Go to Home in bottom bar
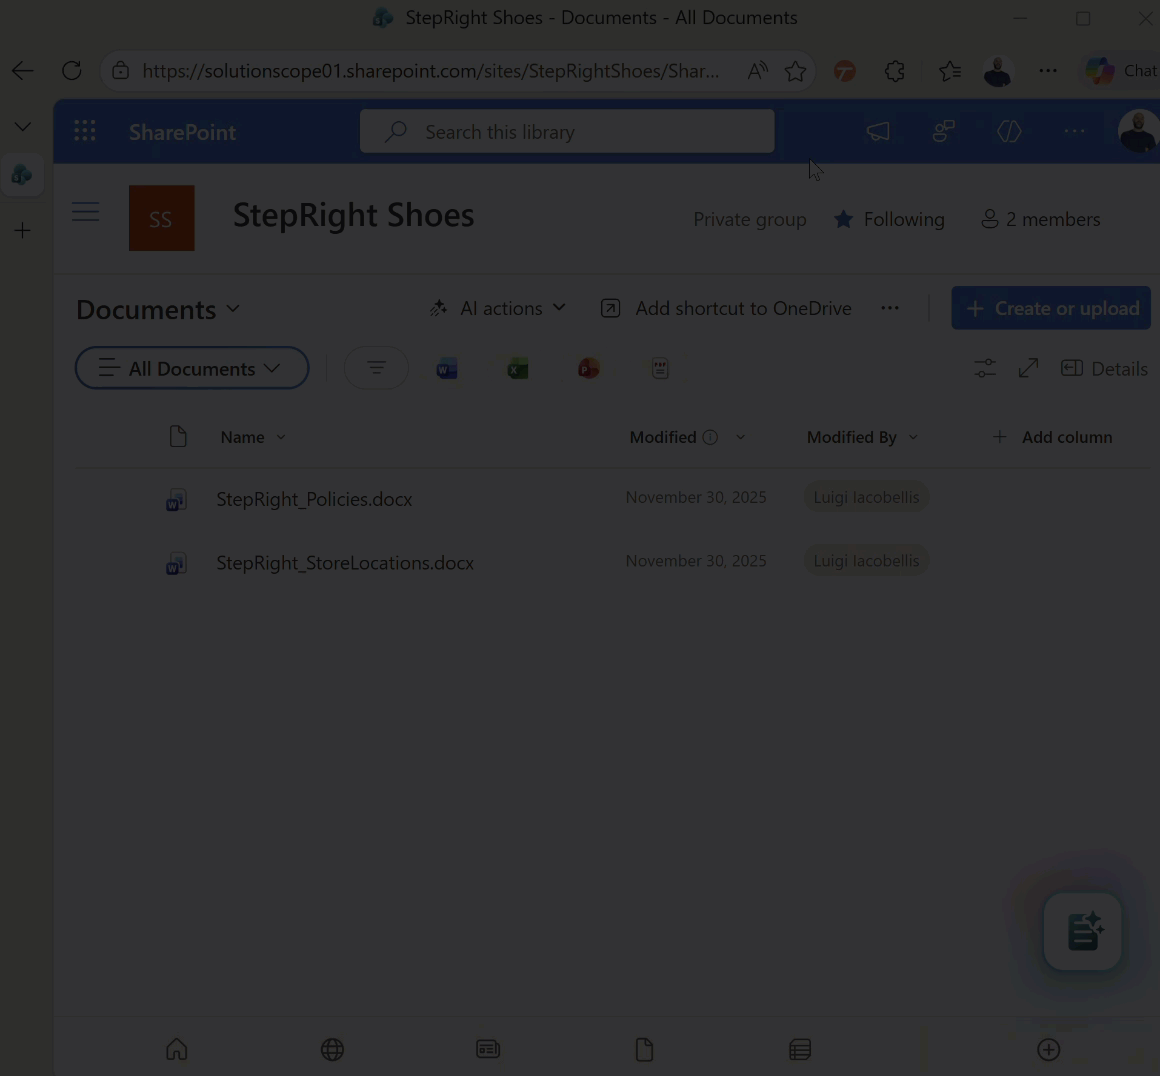 pos(177,1049)
